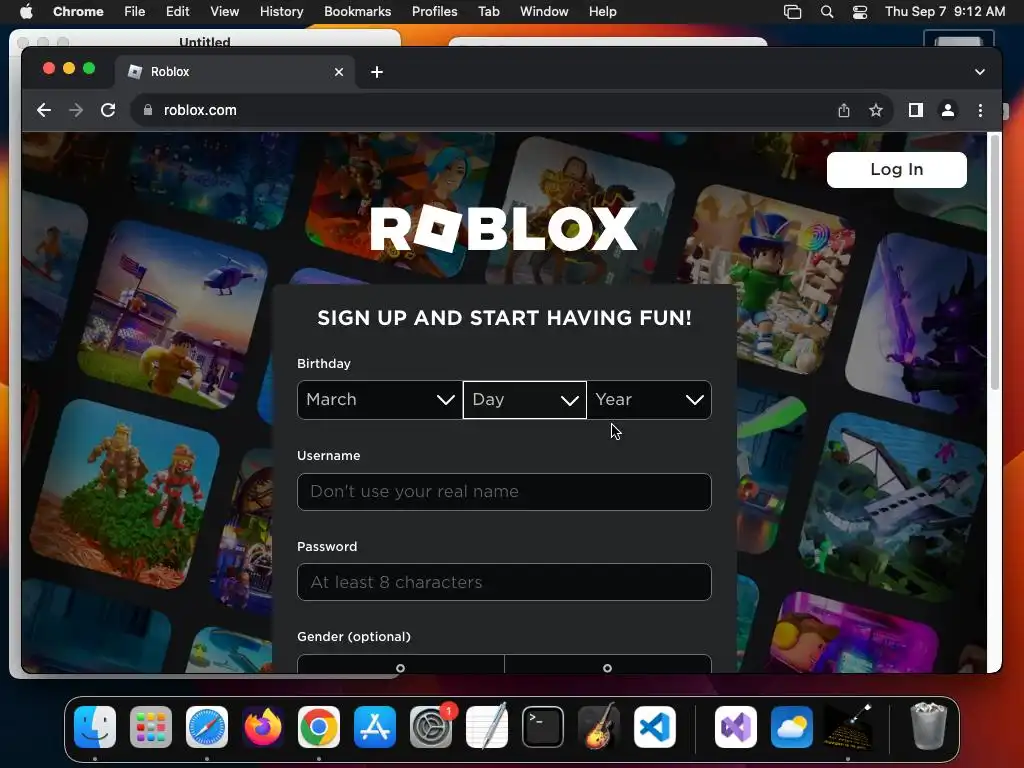Open Spotlight search
Viewport: 1024px width, 768px height.
pyautogui.click(x=827, y=12)
